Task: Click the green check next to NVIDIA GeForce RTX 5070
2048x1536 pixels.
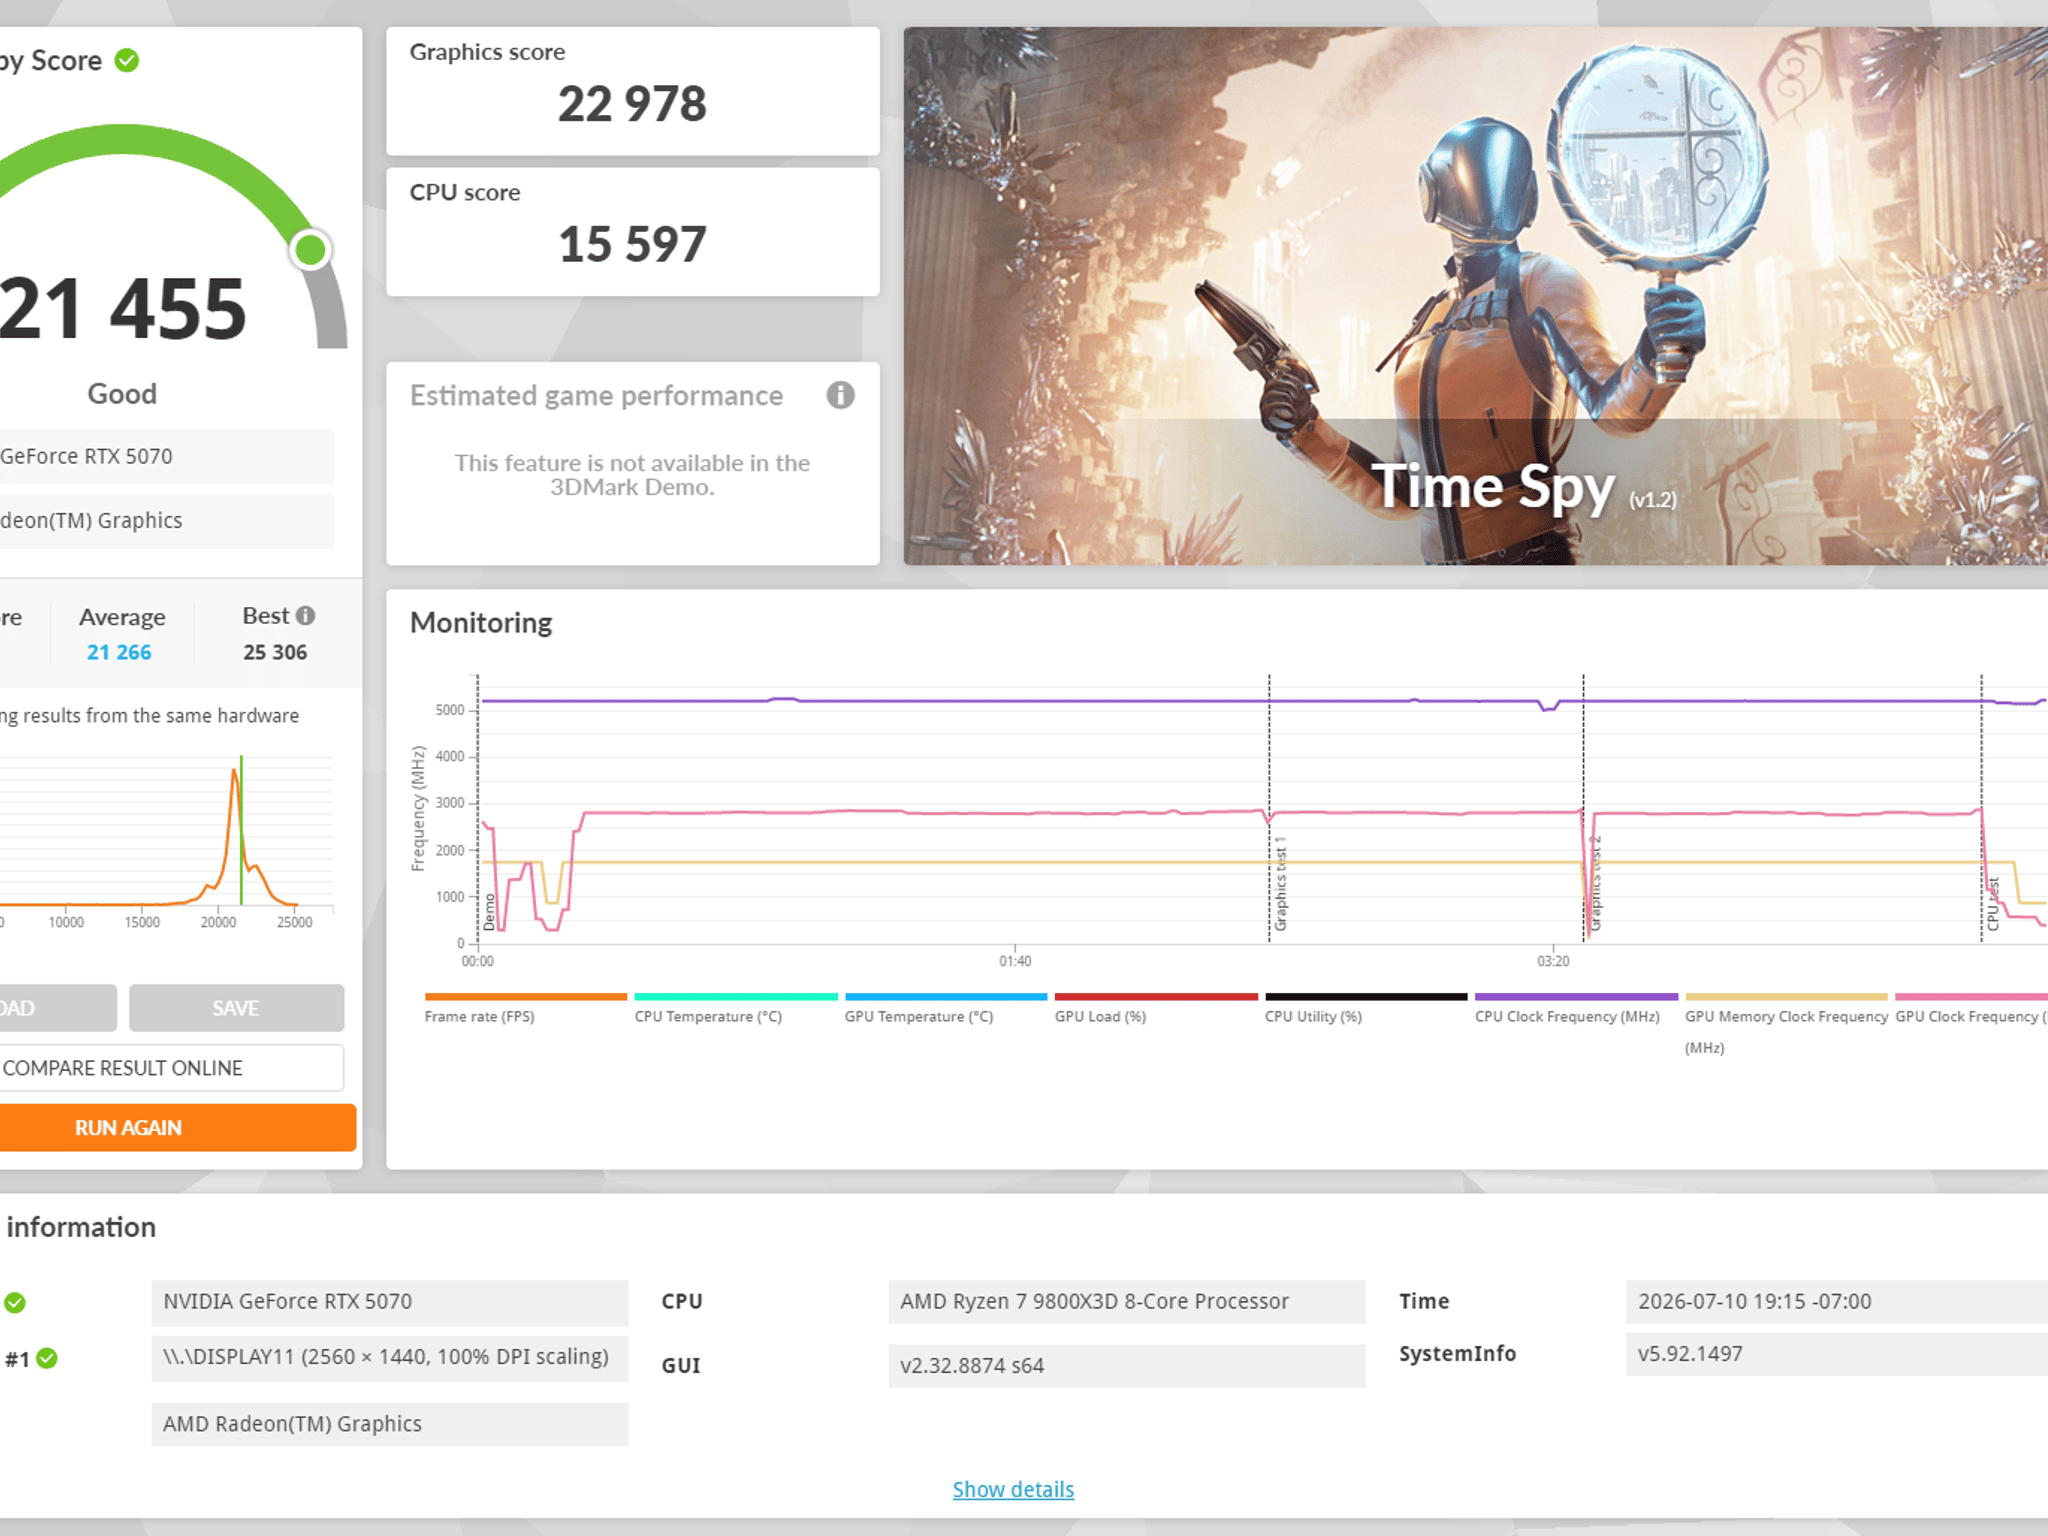Action: coord(15,1302)
